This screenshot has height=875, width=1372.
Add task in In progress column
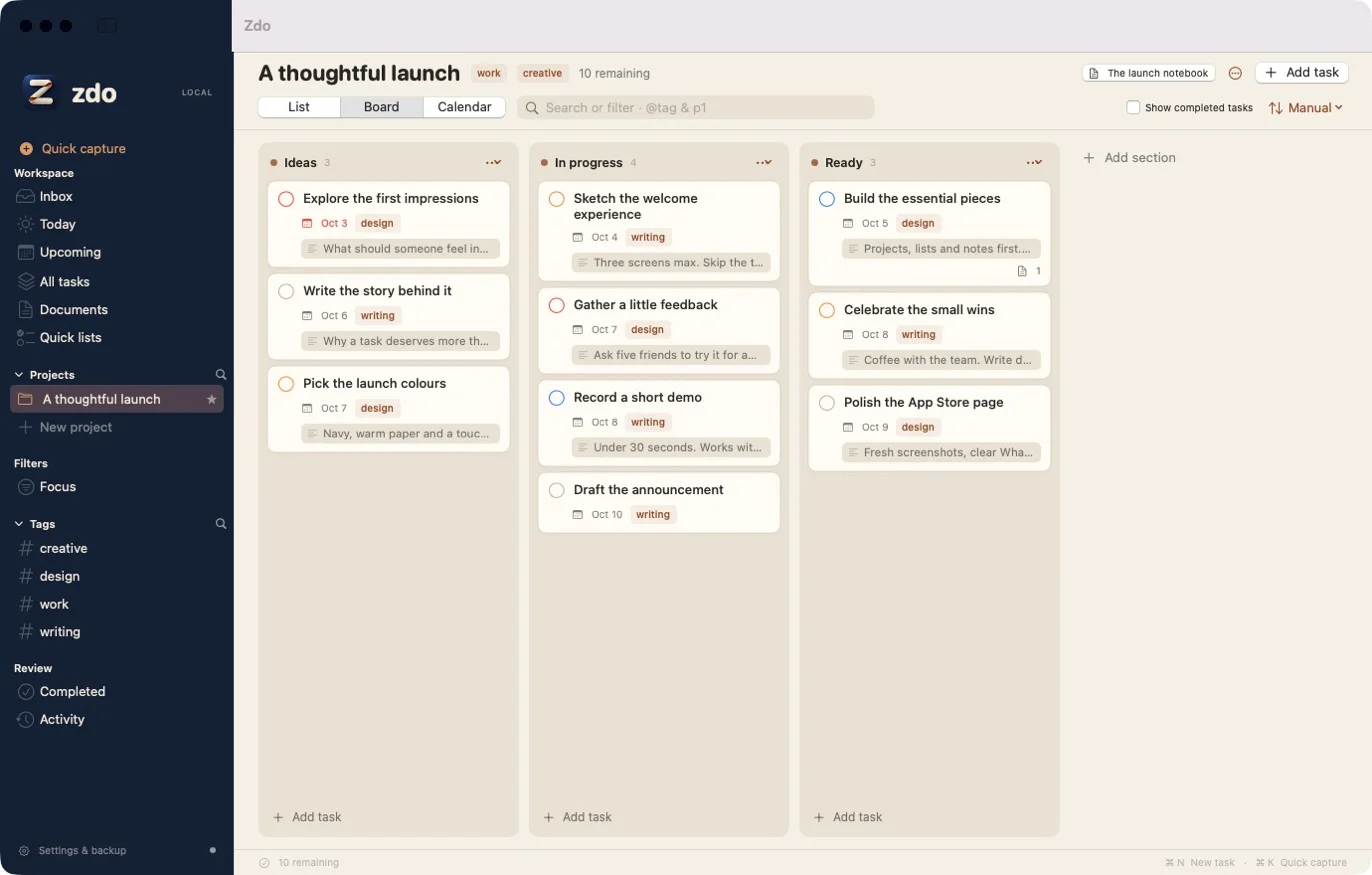click(577, 817)
